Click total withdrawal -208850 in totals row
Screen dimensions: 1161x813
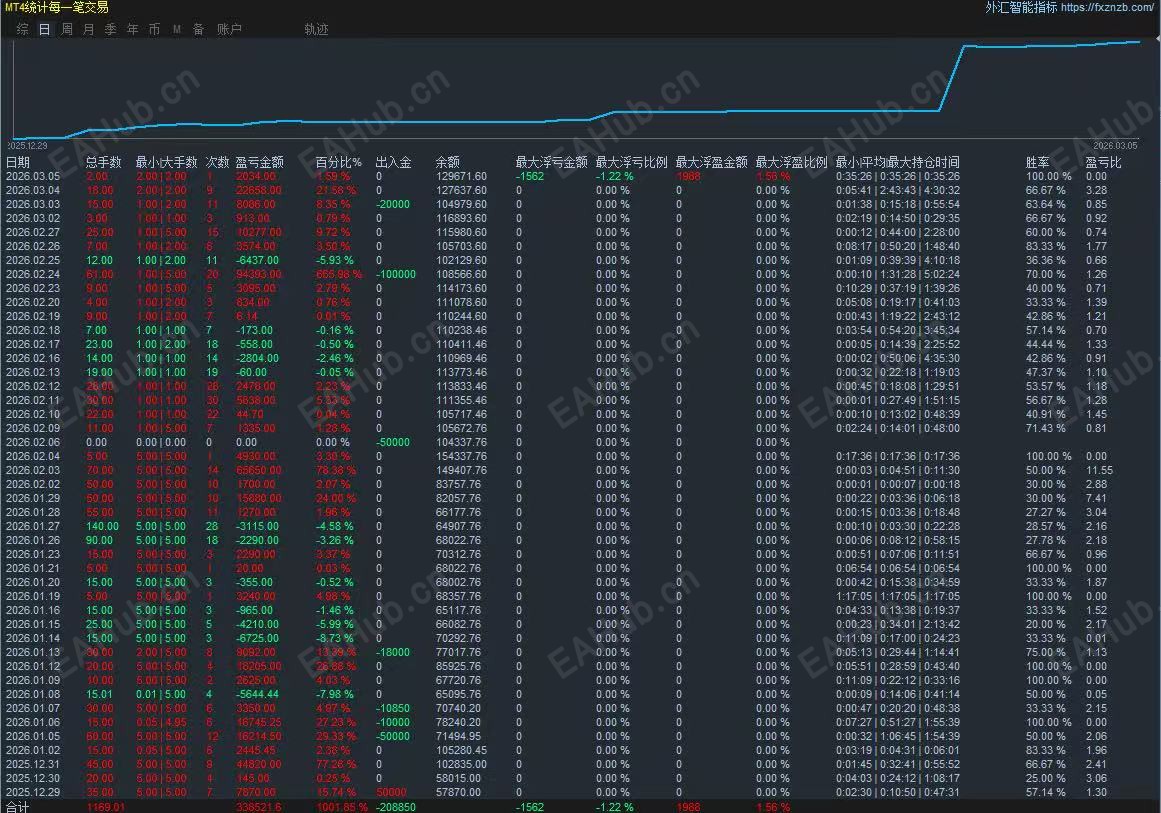coord(395,807)
